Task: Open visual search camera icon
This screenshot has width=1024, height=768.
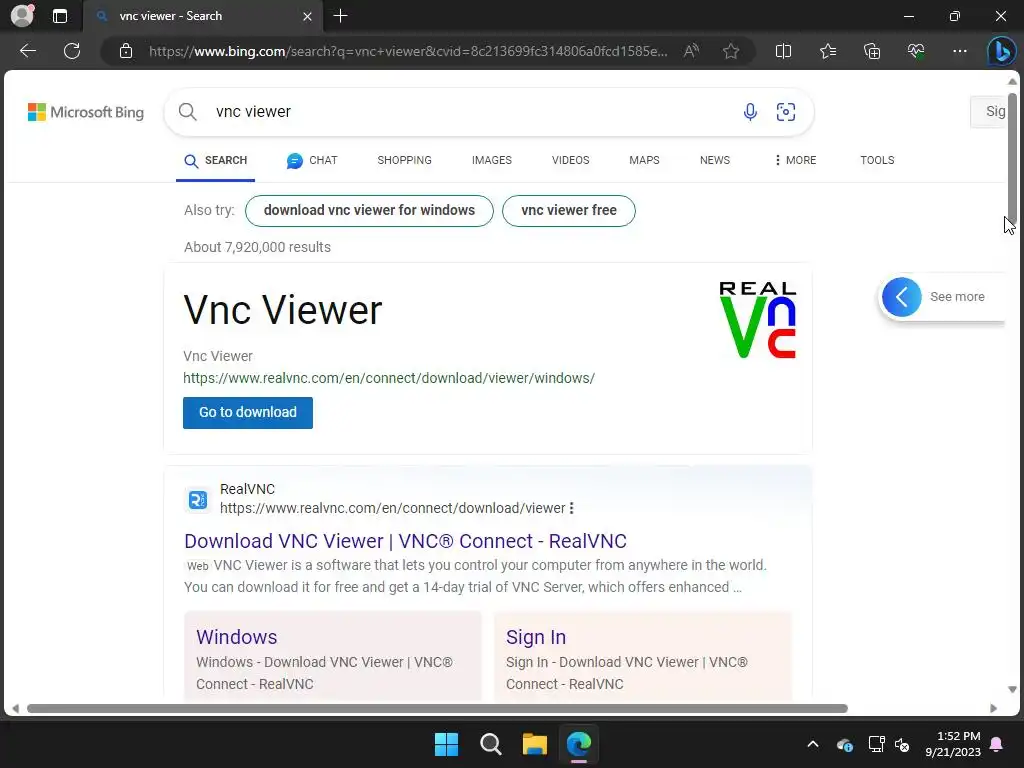Action: tap(786, 112)
